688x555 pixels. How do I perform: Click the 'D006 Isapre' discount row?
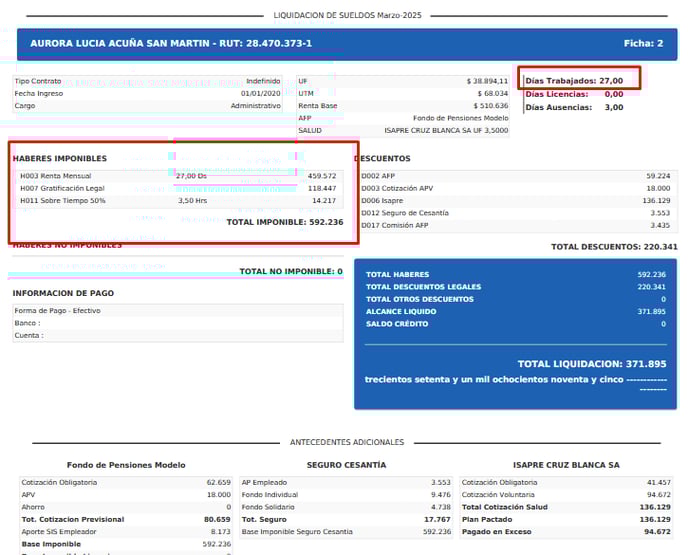pyautogui.click(x=519, y=201)
